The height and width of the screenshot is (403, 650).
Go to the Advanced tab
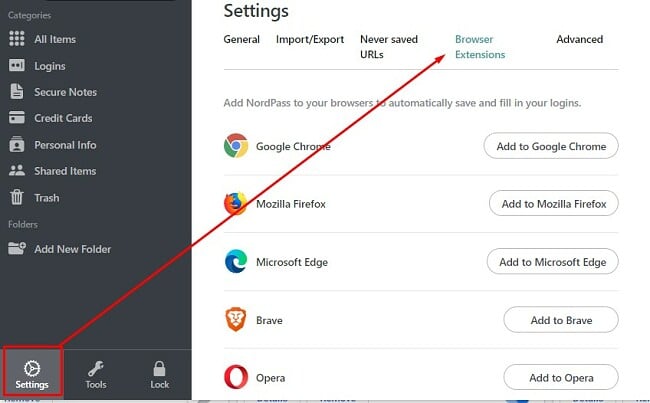pos(580,39)
